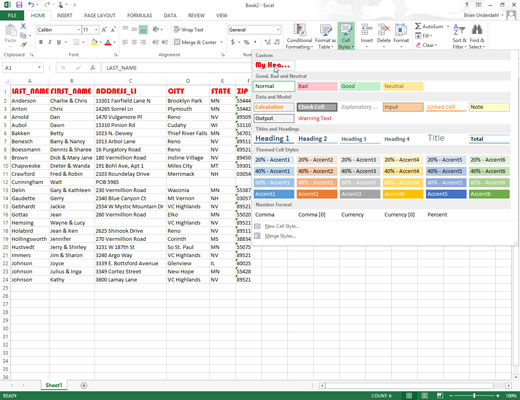Screen dimensions: 520x400
Task: Open the FORMULAS ribbon tab
Action: pyautogui.click(x=139, y=15)
